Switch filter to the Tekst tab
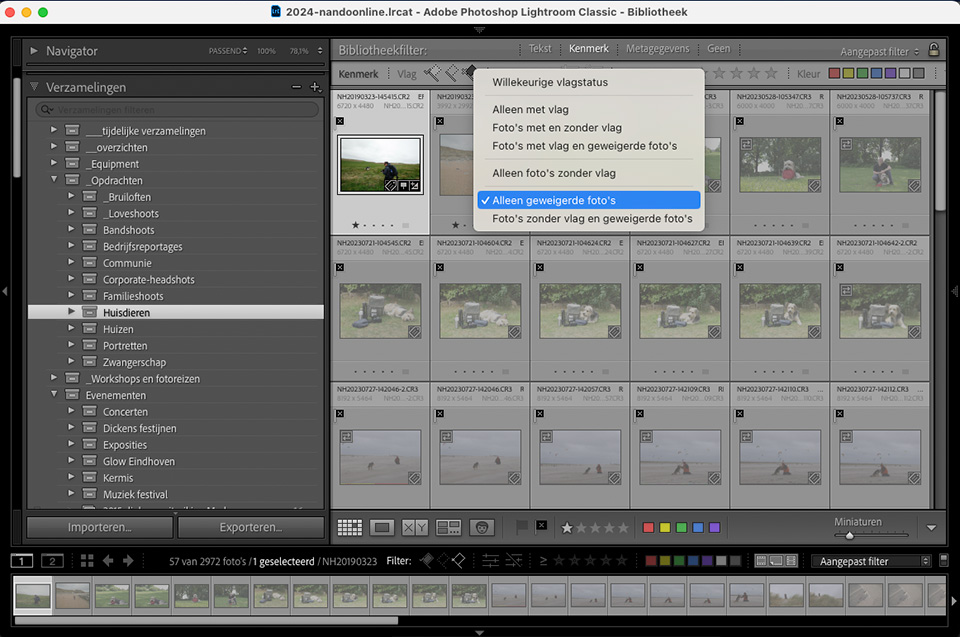 540,48
